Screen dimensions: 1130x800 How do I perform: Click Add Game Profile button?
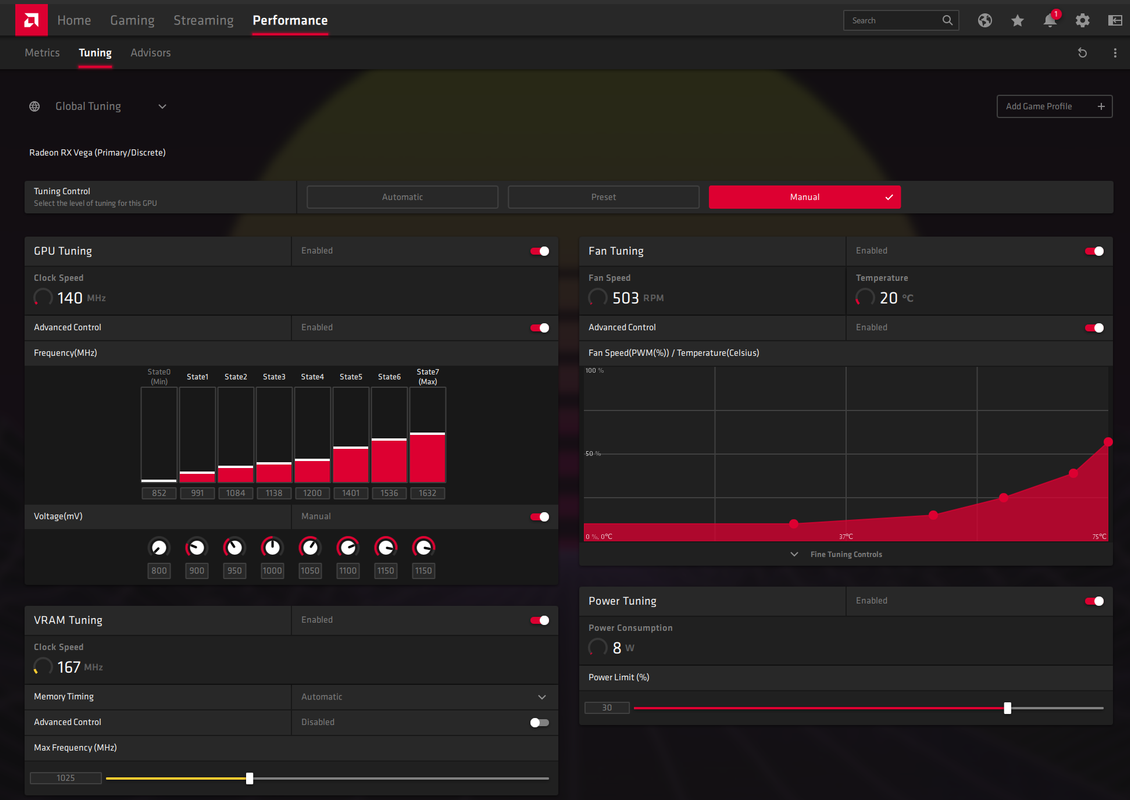tap(1054, 107)
